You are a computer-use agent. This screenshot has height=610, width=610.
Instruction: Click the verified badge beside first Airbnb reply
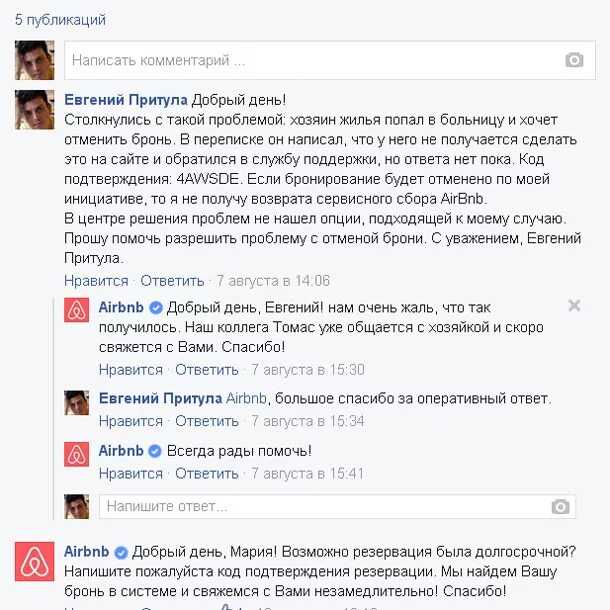[156, 308]
